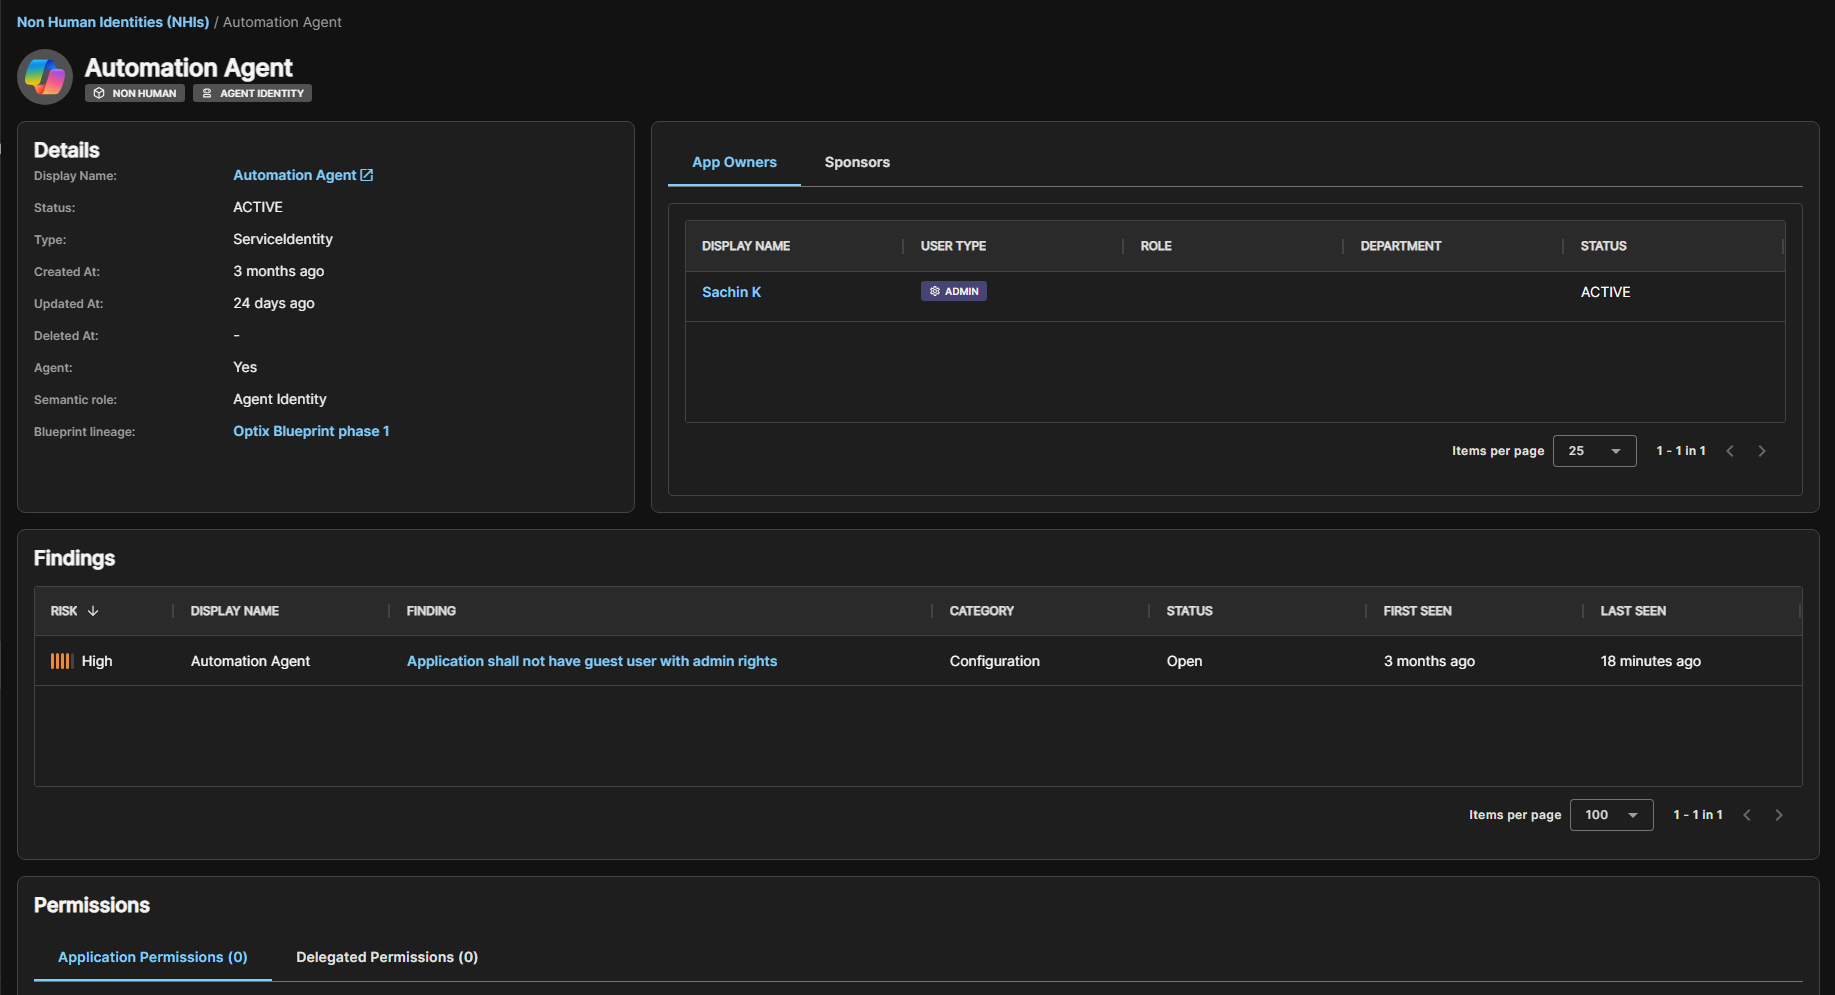The width and height of the screenshot is (1835, 995).
Task: Open the Sachin K owner link
Action: (731, 292)
